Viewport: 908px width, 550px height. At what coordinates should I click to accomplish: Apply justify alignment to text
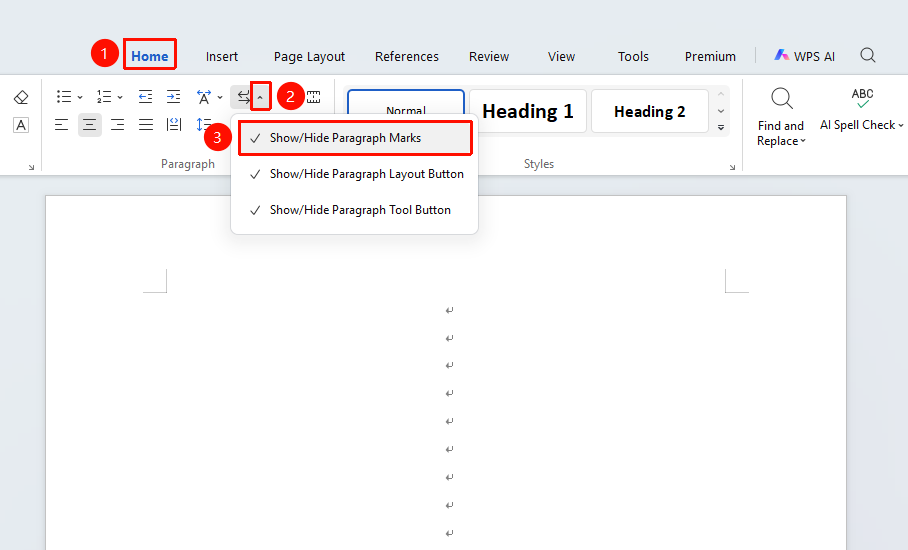tap(146, 124)
